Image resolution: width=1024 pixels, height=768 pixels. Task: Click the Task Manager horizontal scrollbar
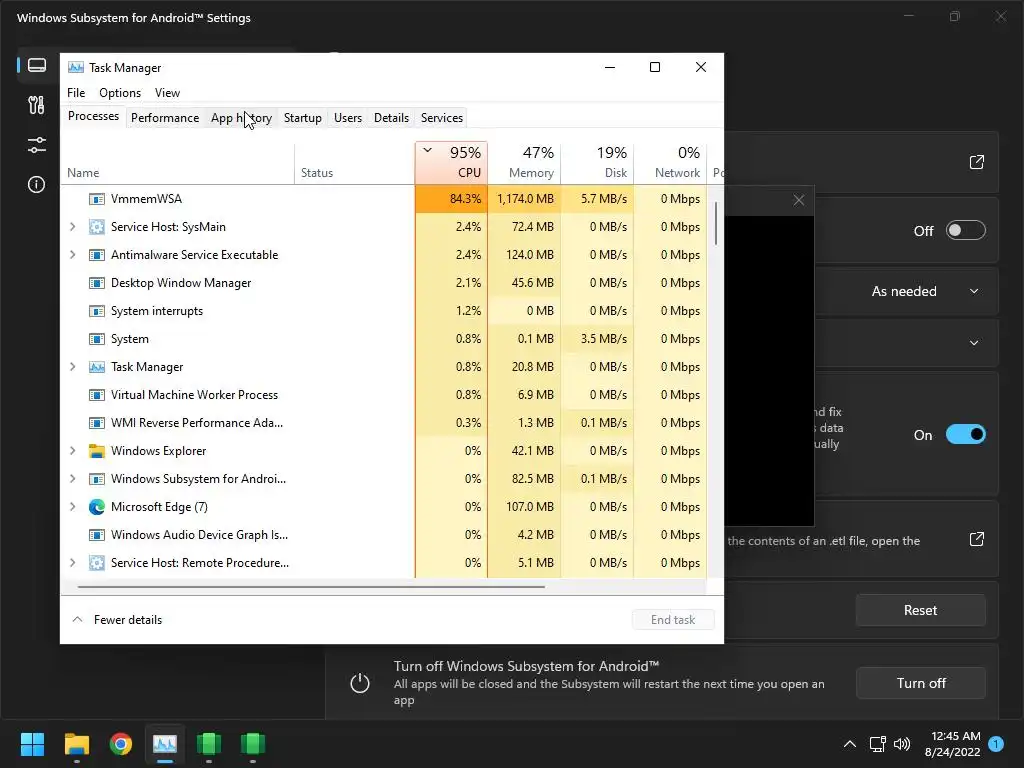point(311,587)
